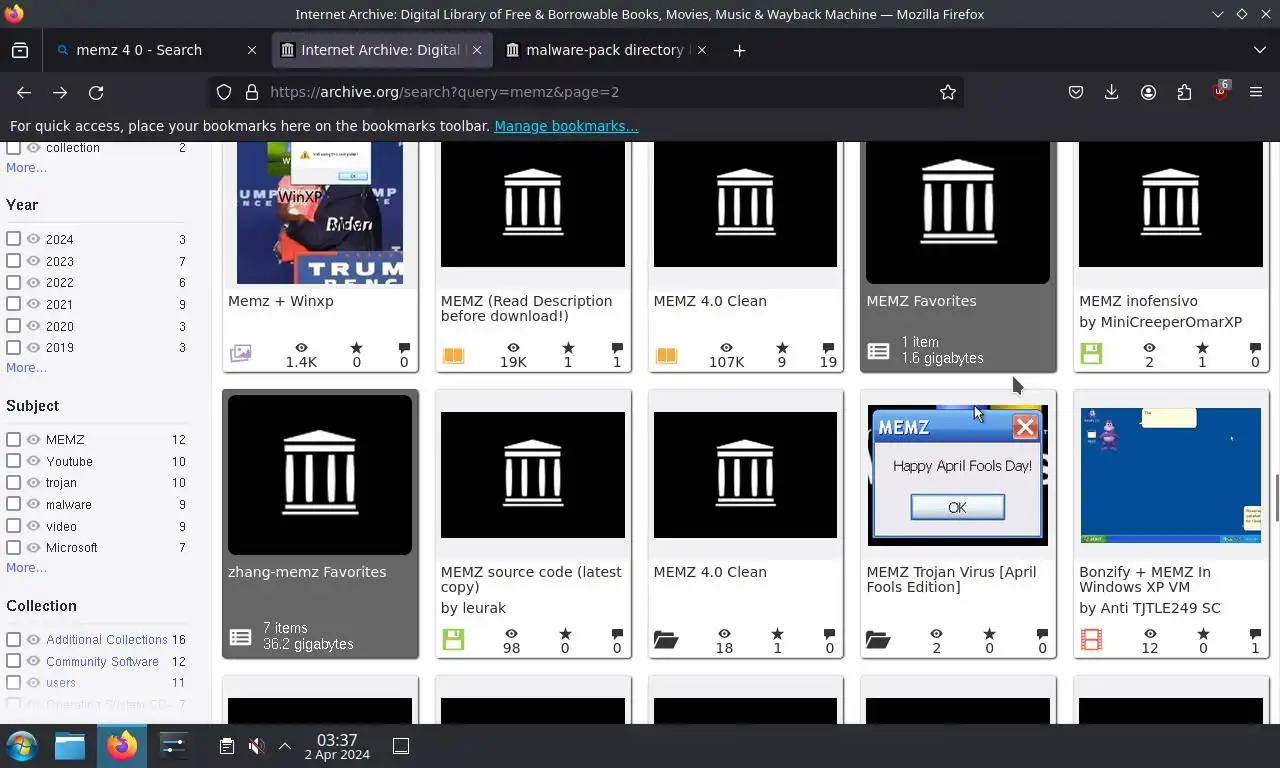The height and width of the screenshot is (768, 1280).
Task: Check the 2021 year filter checkbox
Action: (13, 304)
